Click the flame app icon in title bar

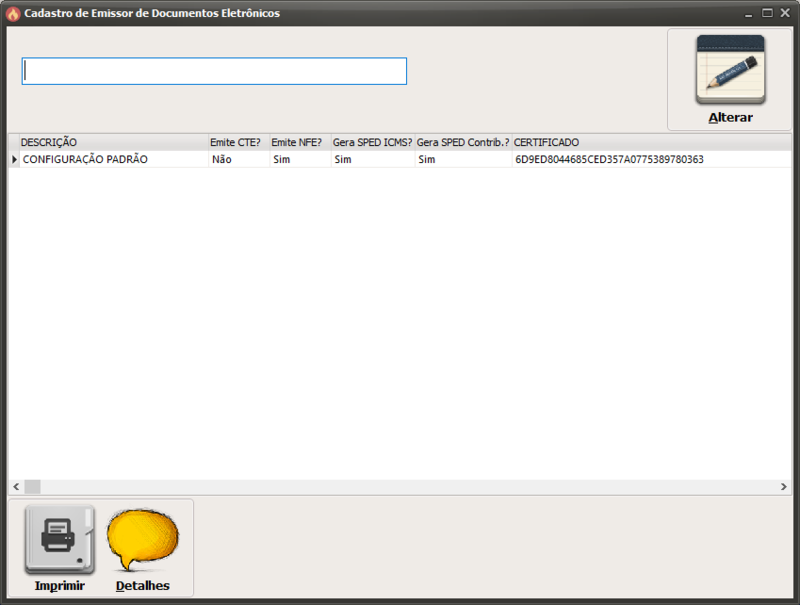(x=13, y=13)
